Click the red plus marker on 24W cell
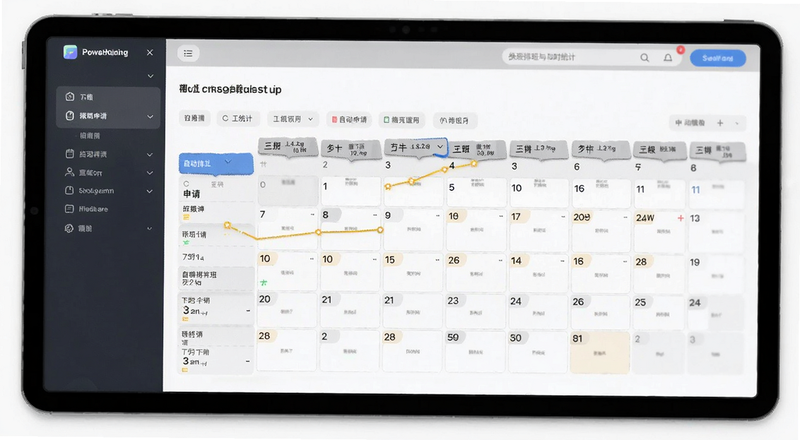Screen dimensions: 800x440 (x=680, y=218)
